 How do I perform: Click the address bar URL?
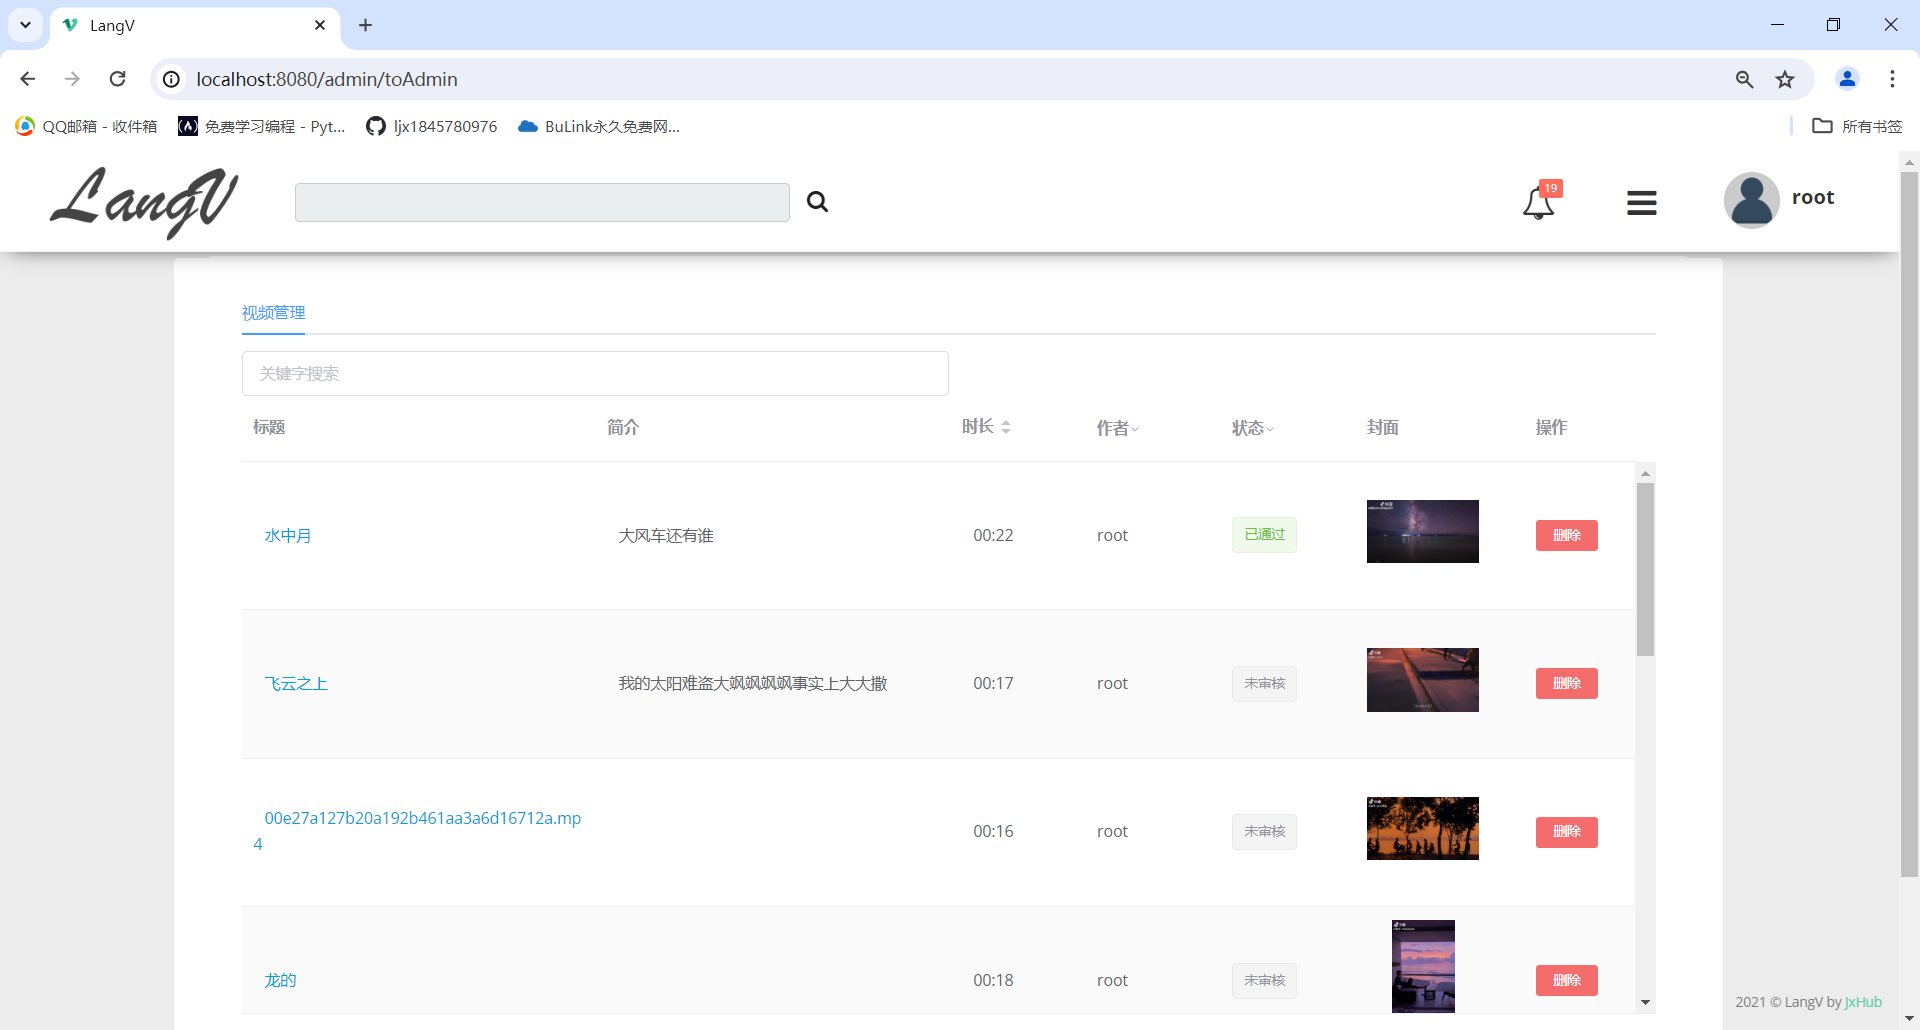point(327,79)
